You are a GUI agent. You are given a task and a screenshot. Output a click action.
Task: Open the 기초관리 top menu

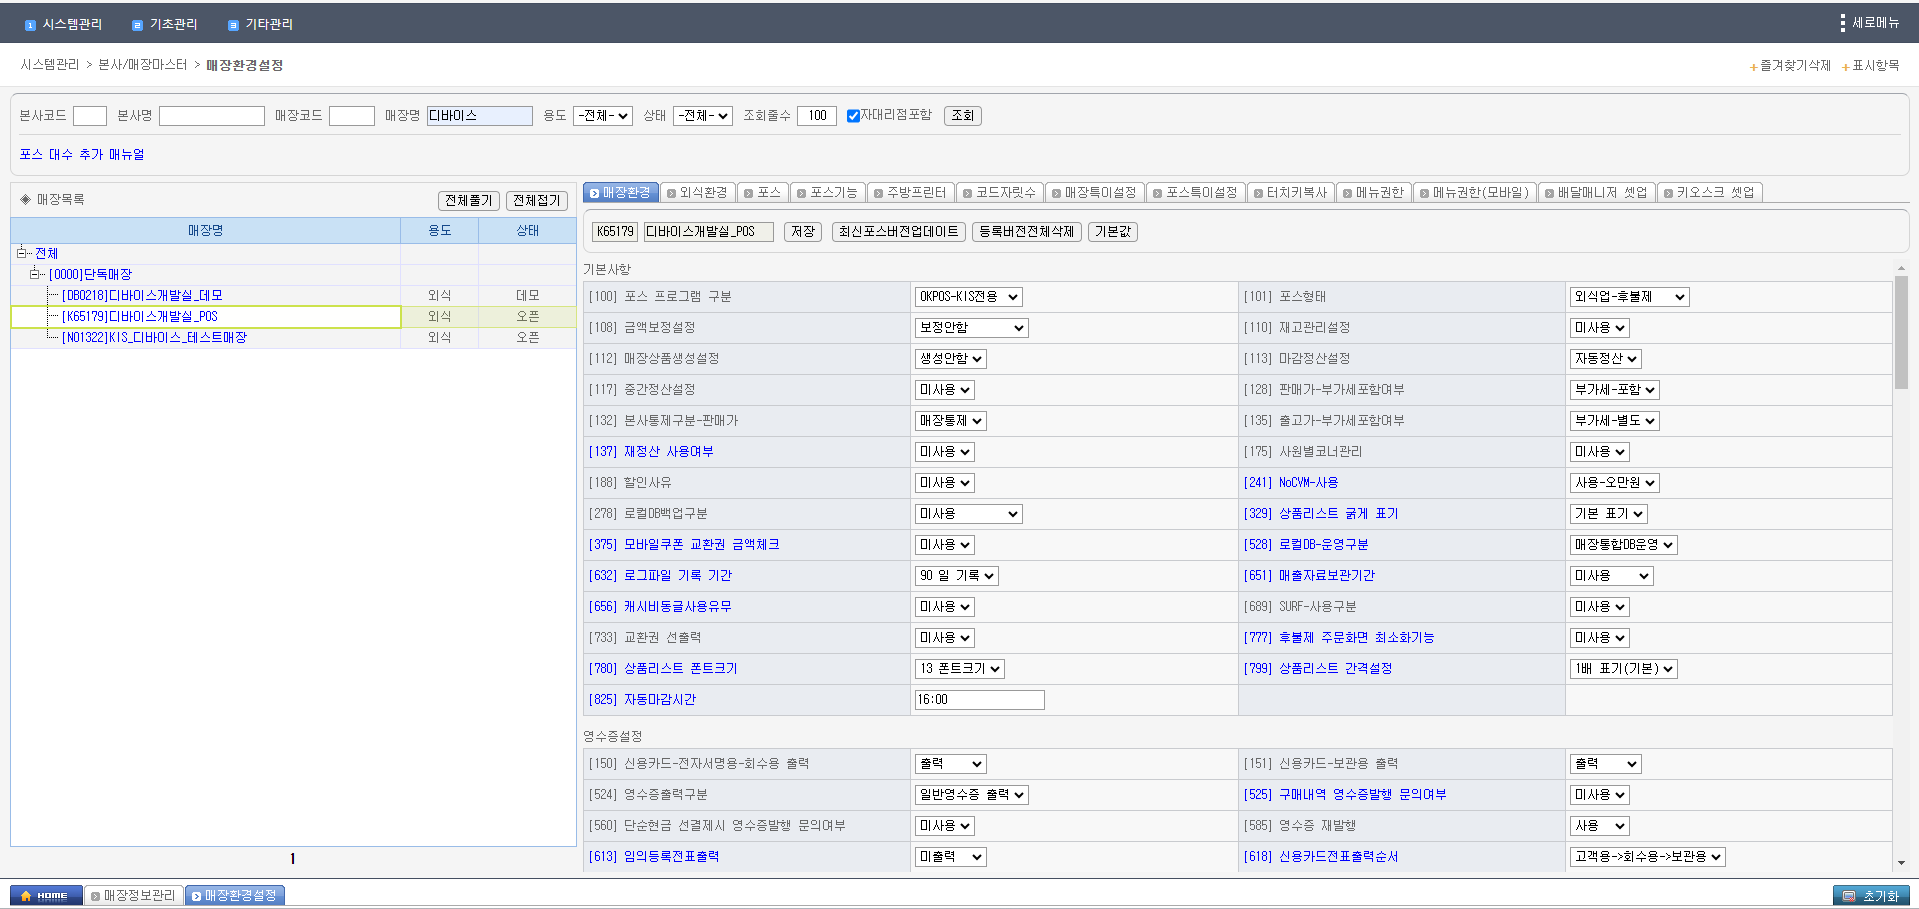pos(165,24)
